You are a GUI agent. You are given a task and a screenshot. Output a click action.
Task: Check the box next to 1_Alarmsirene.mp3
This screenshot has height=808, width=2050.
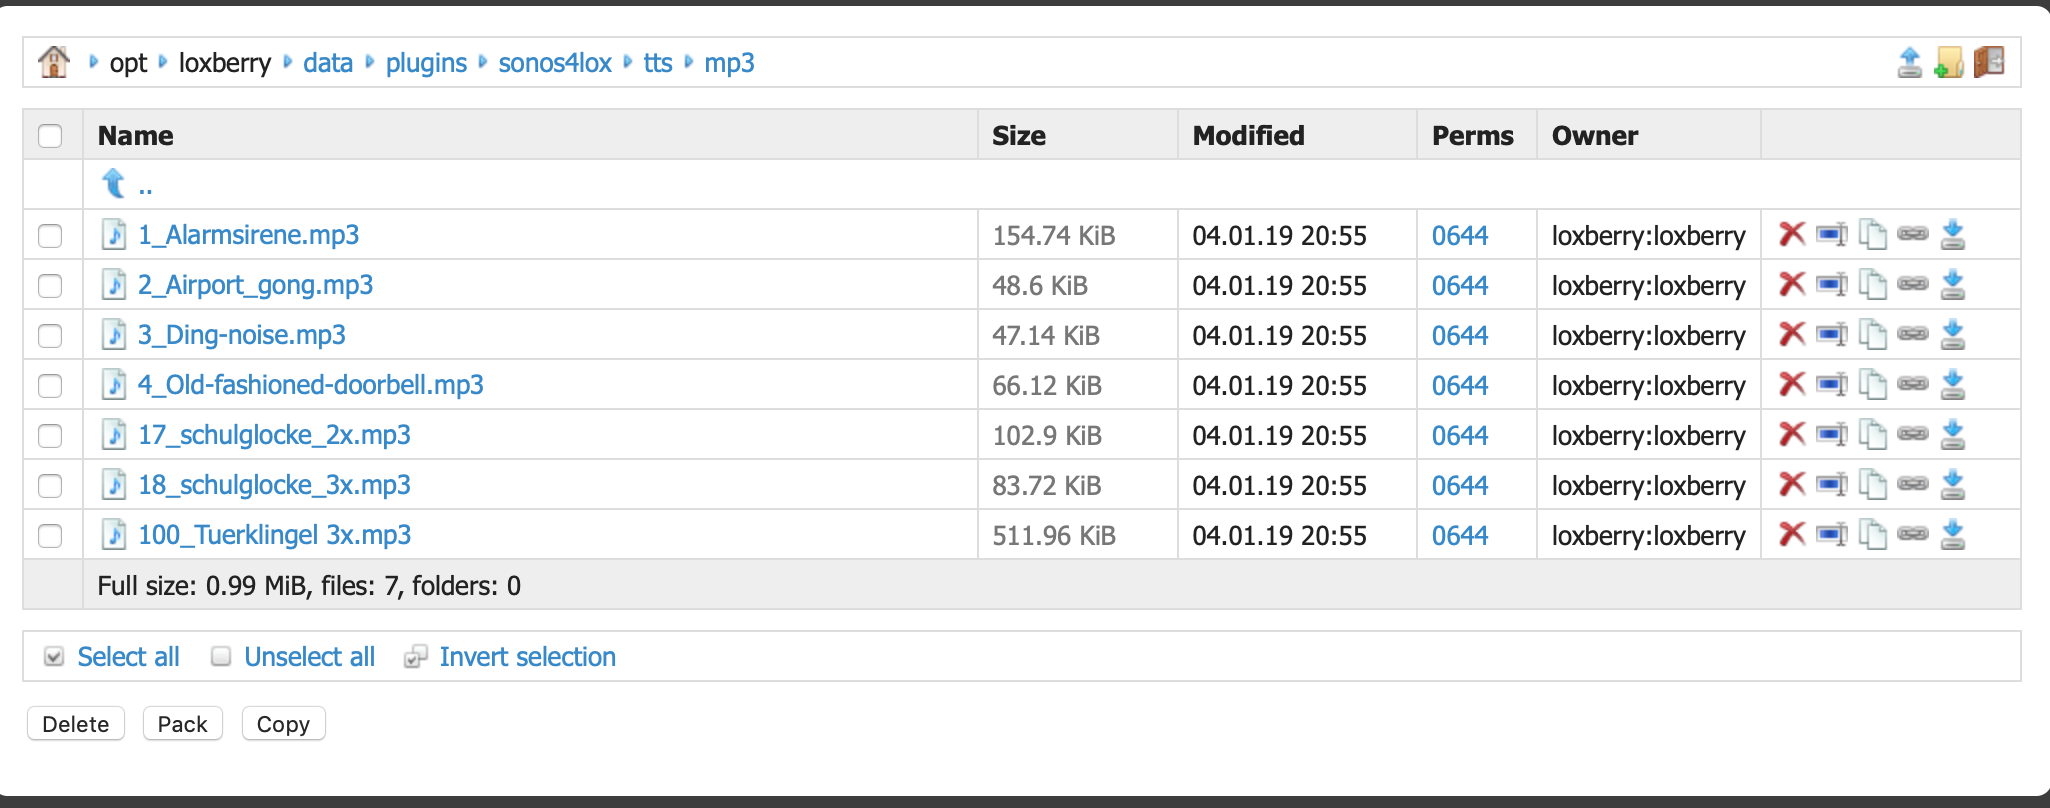[x=50, y=236]
